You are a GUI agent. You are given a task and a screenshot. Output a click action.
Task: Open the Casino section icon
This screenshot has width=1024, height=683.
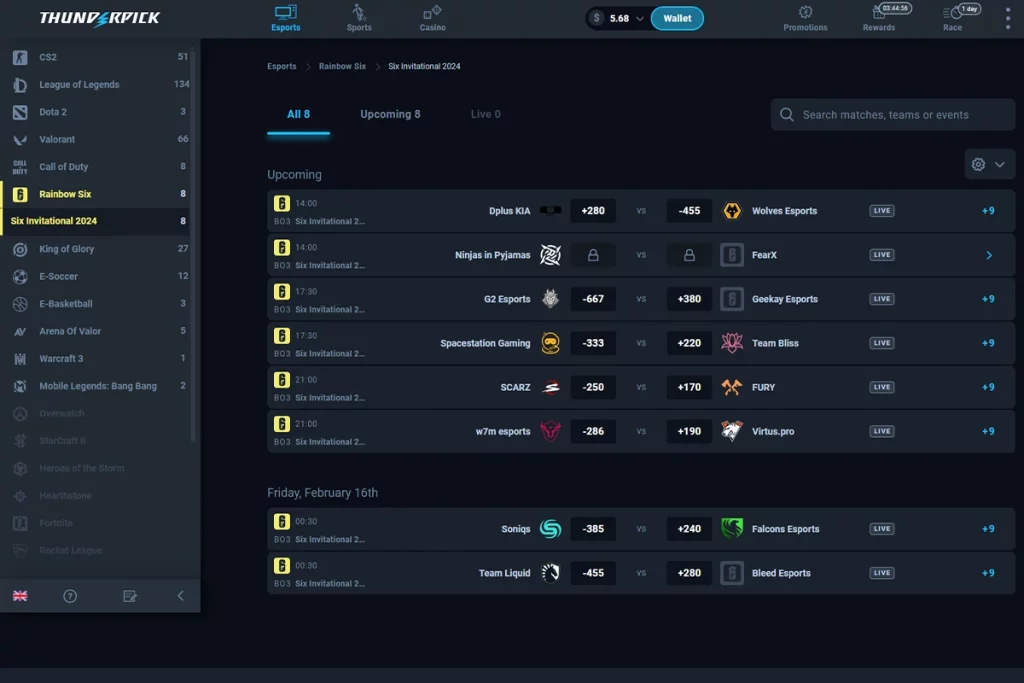coord(432,12)
